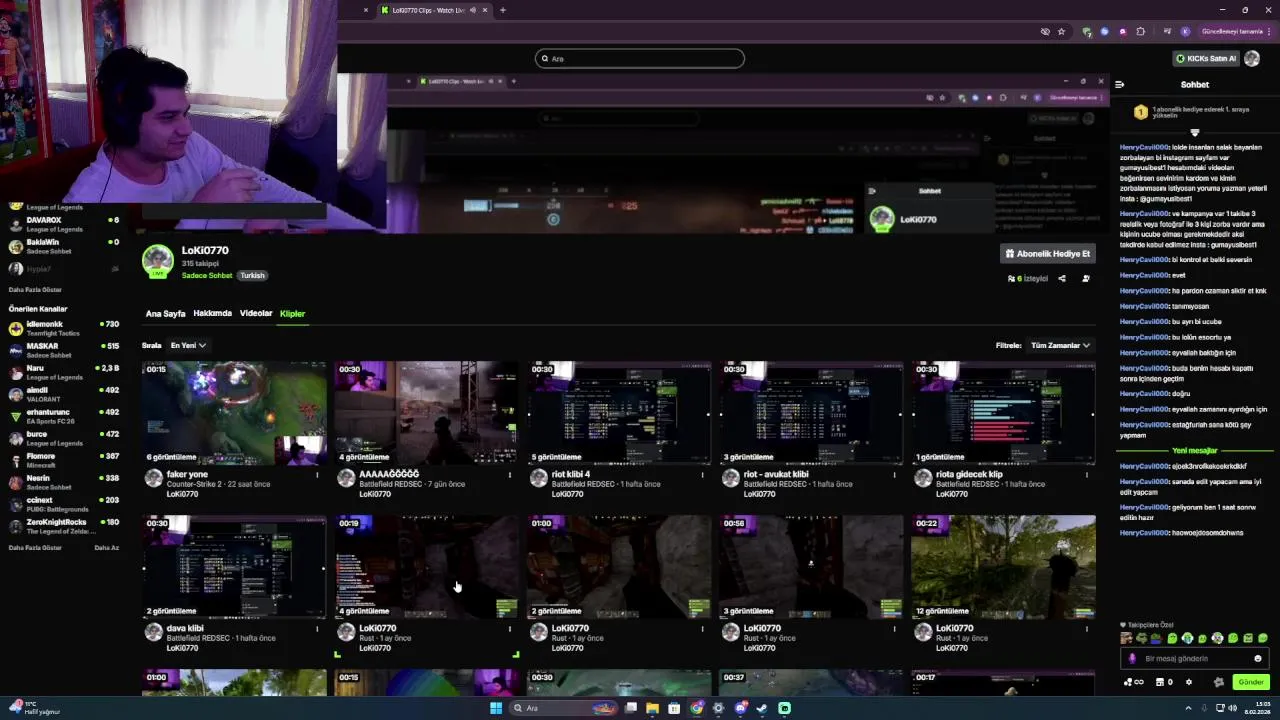Click 'Daha Az' in the sidebar

(x=106, y=547)
